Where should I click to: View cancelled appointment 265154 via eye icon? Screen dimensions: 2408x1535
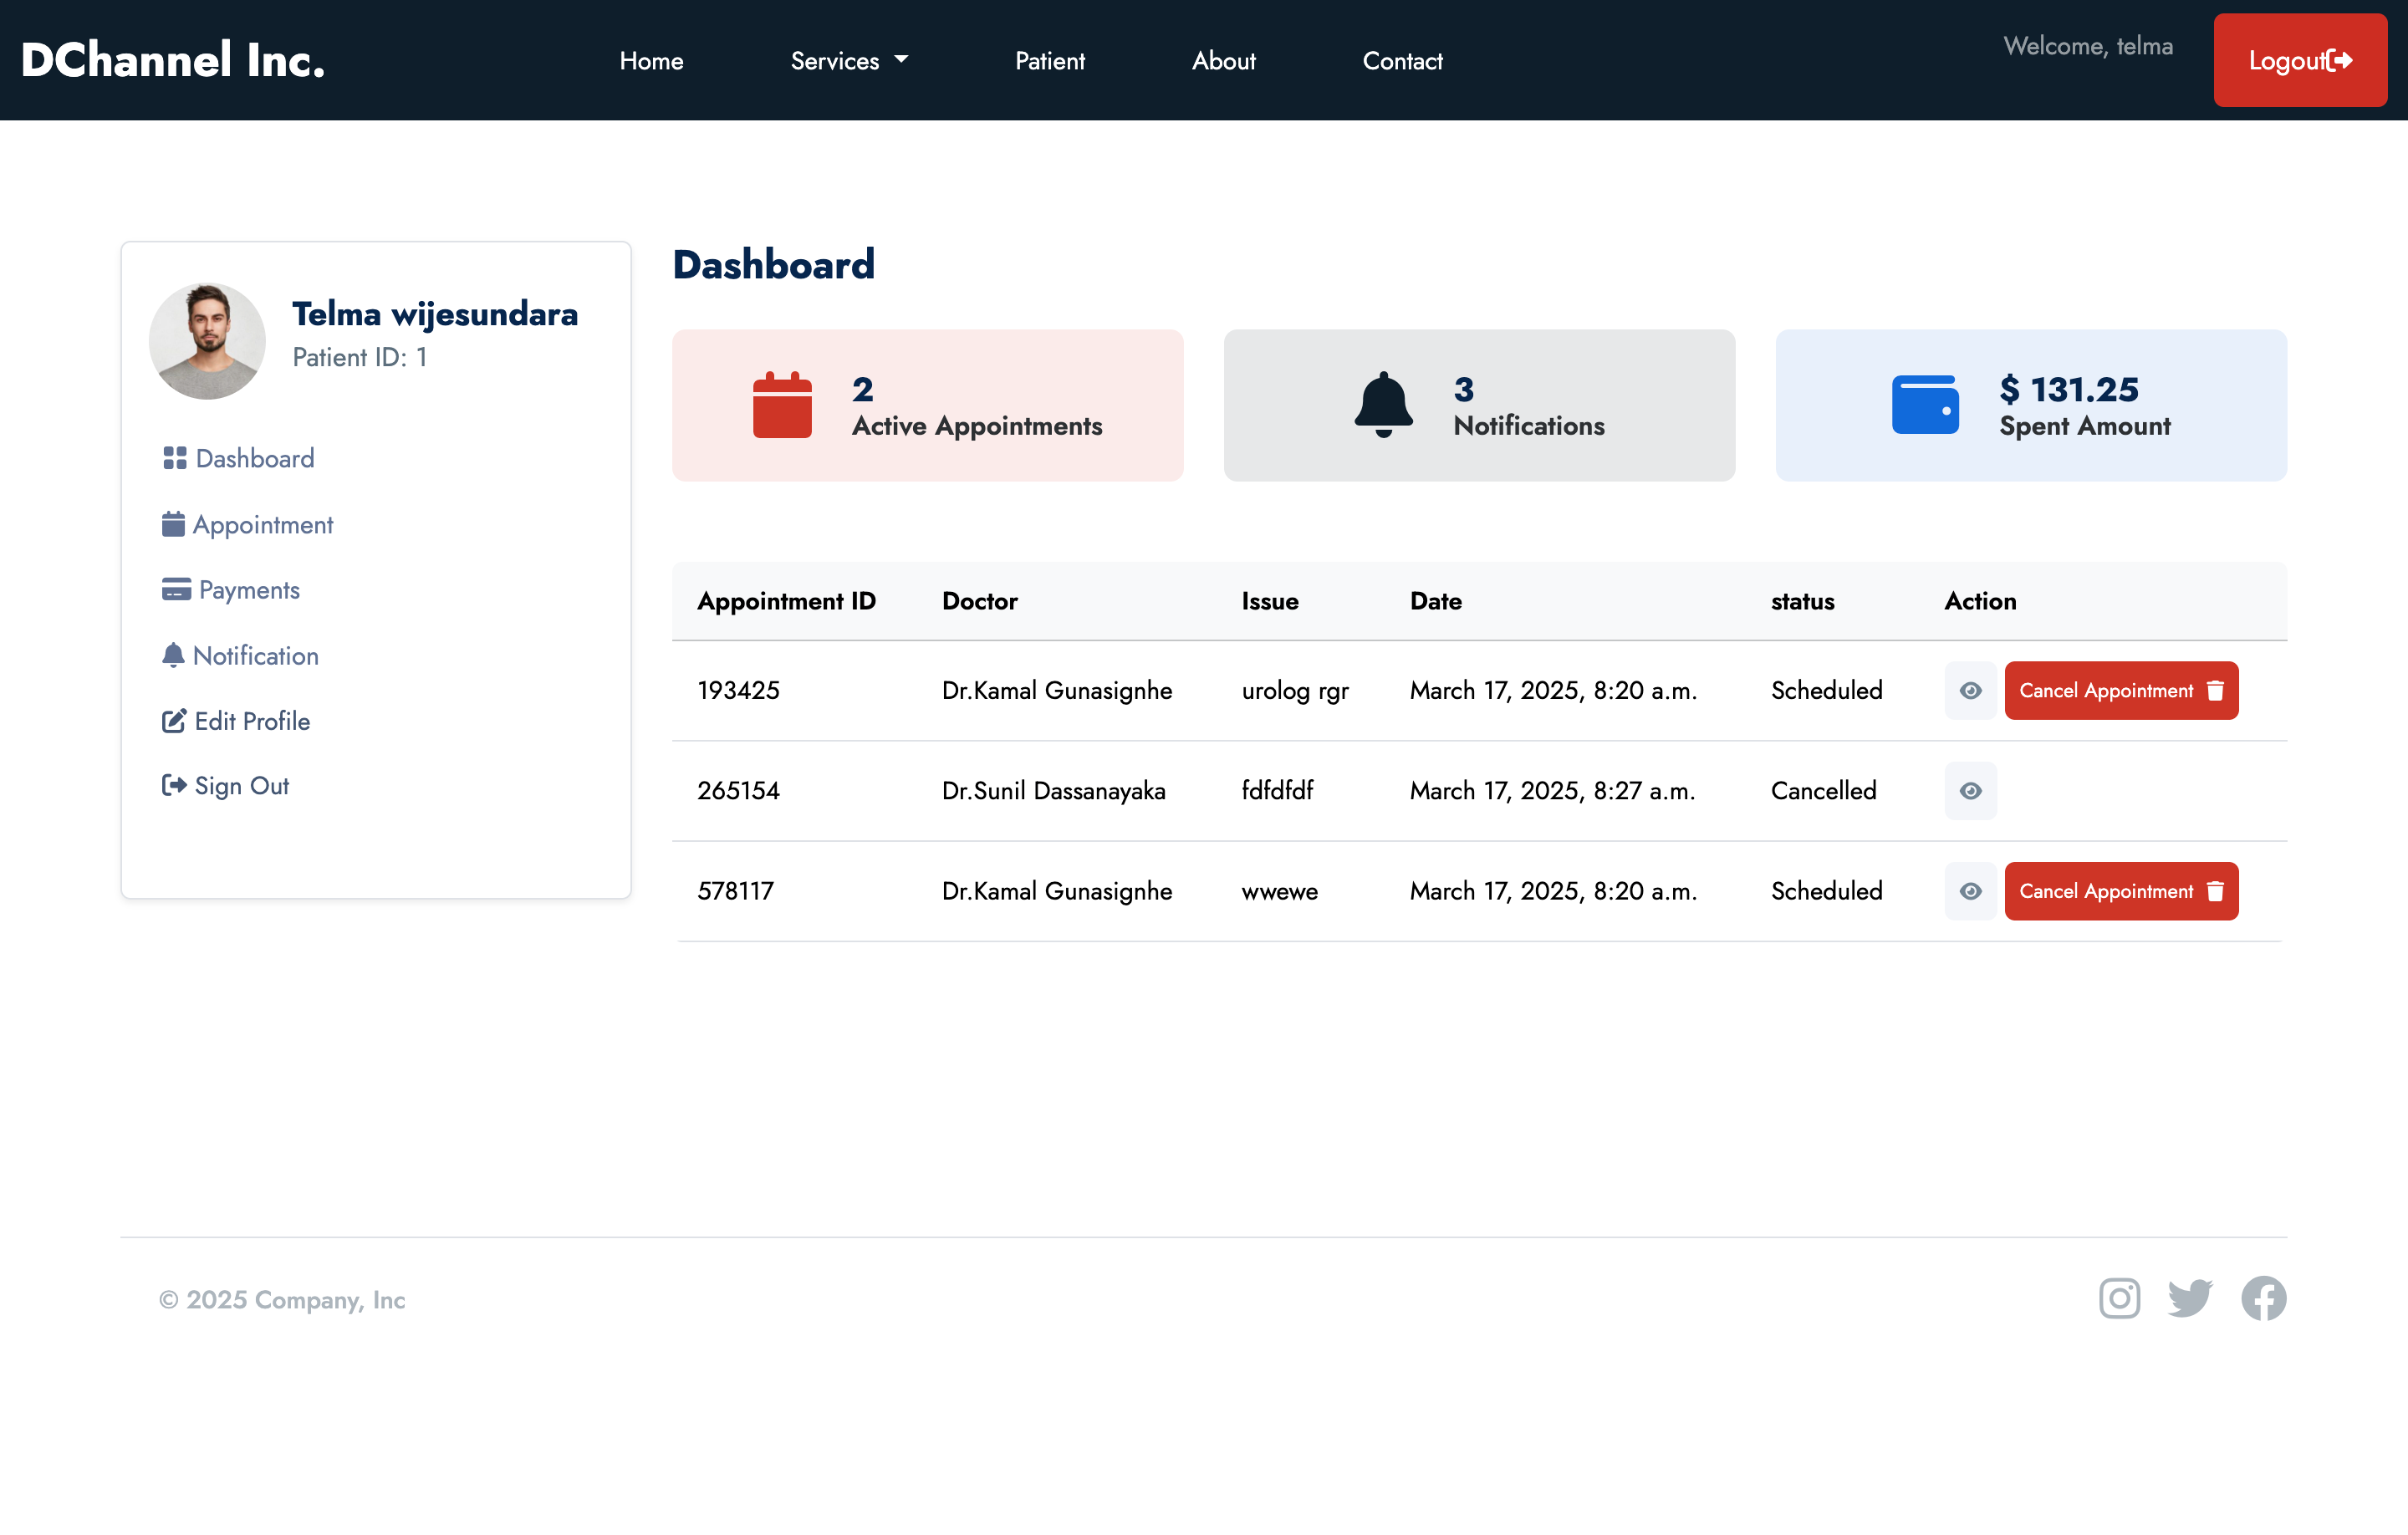[x=1970, y=791]
